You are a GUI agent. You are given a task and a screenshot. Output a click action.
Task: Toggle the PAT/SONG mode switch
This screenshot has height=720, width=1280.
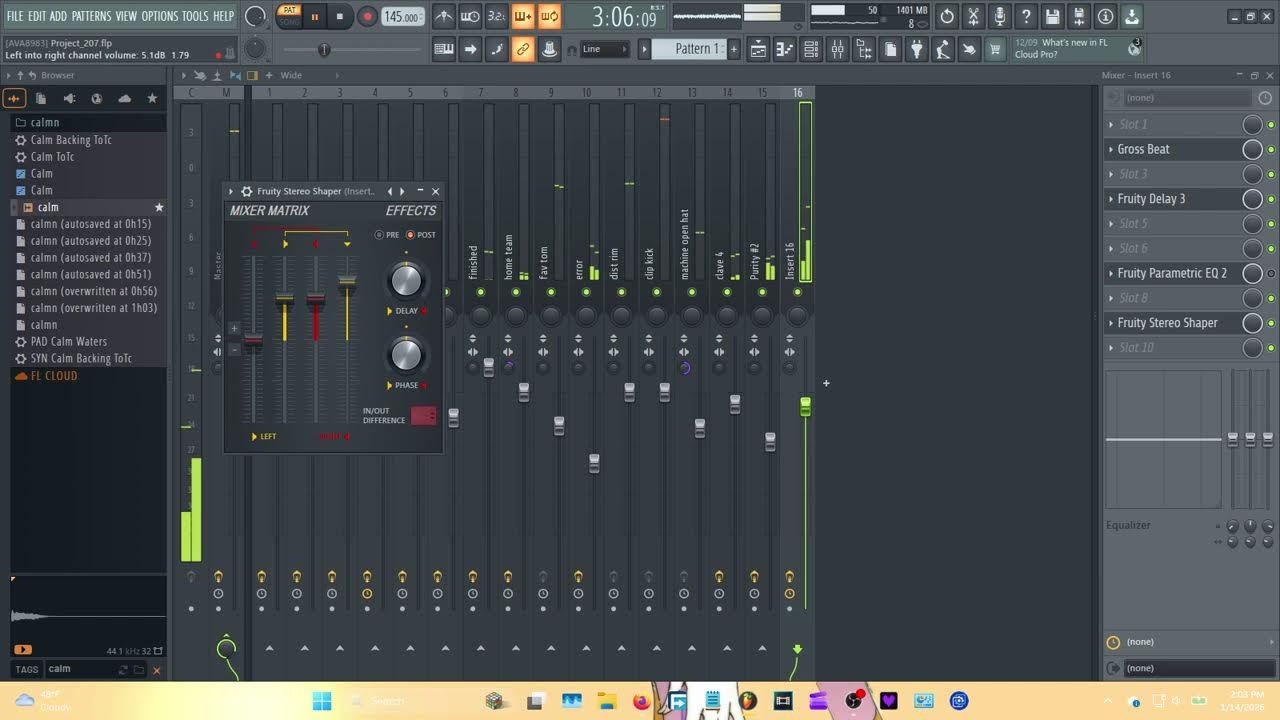289,16
